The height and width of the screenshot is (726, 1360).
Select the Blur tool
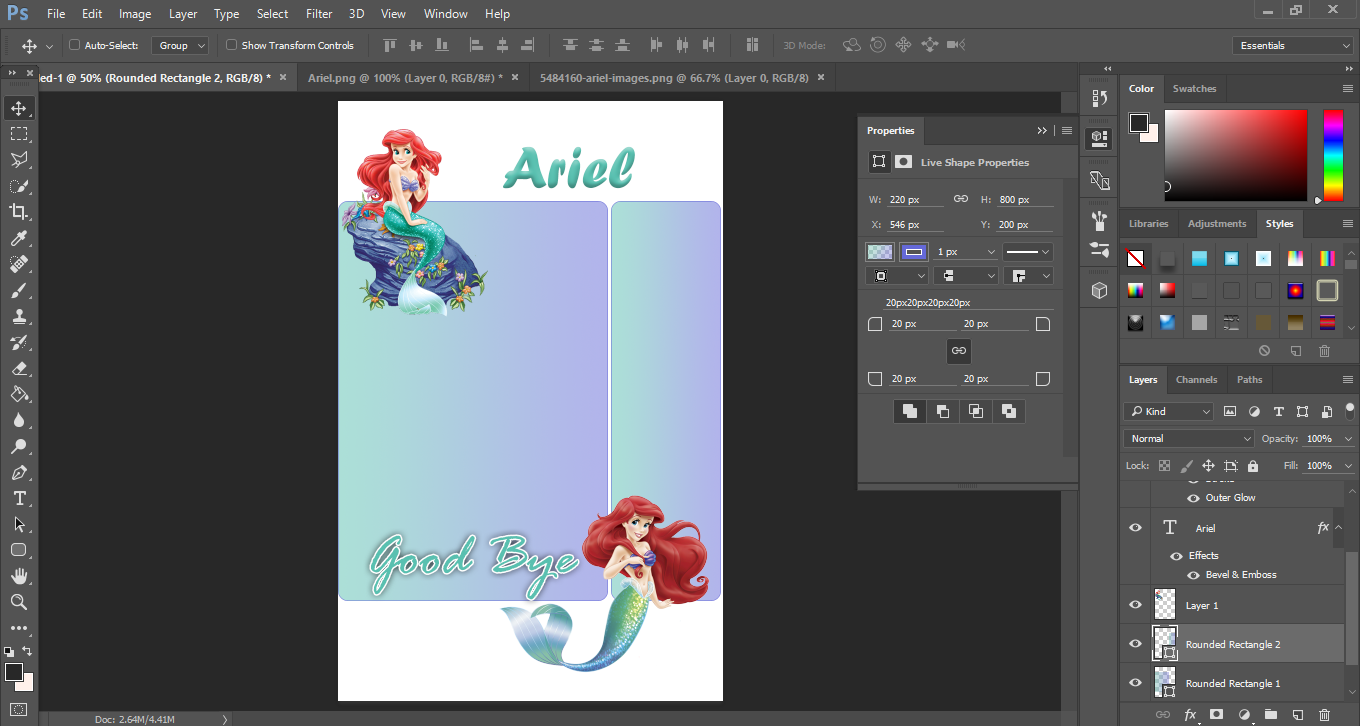click(19, 420)
